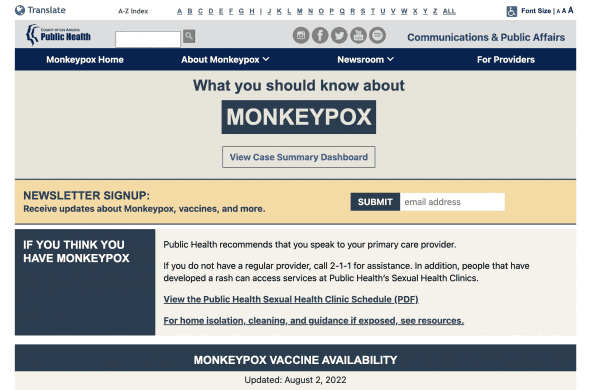Viewport: 600px width, 390px height.
Task: Open the Twitter social icon
Action: point(339,35)
